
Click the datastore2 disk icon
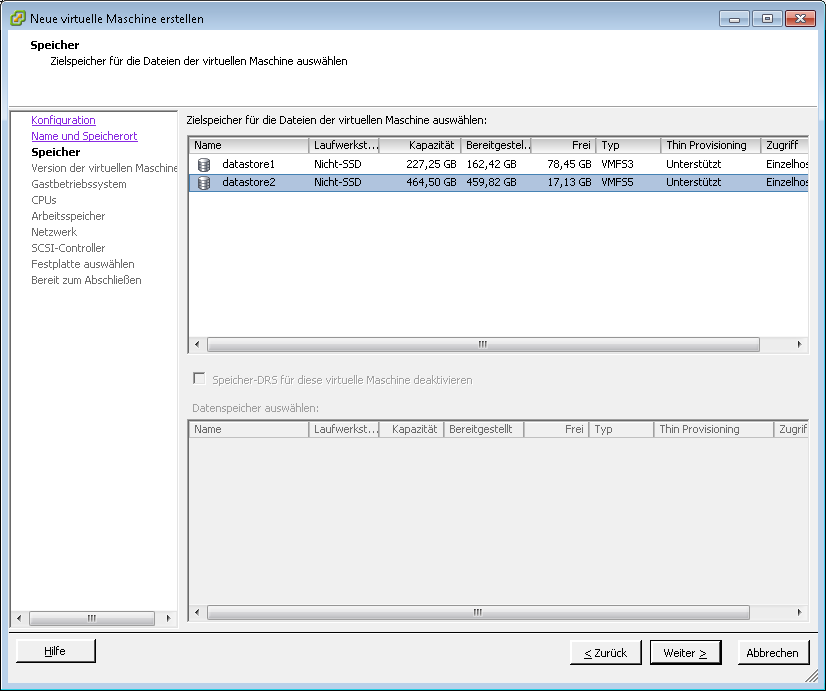204,183
